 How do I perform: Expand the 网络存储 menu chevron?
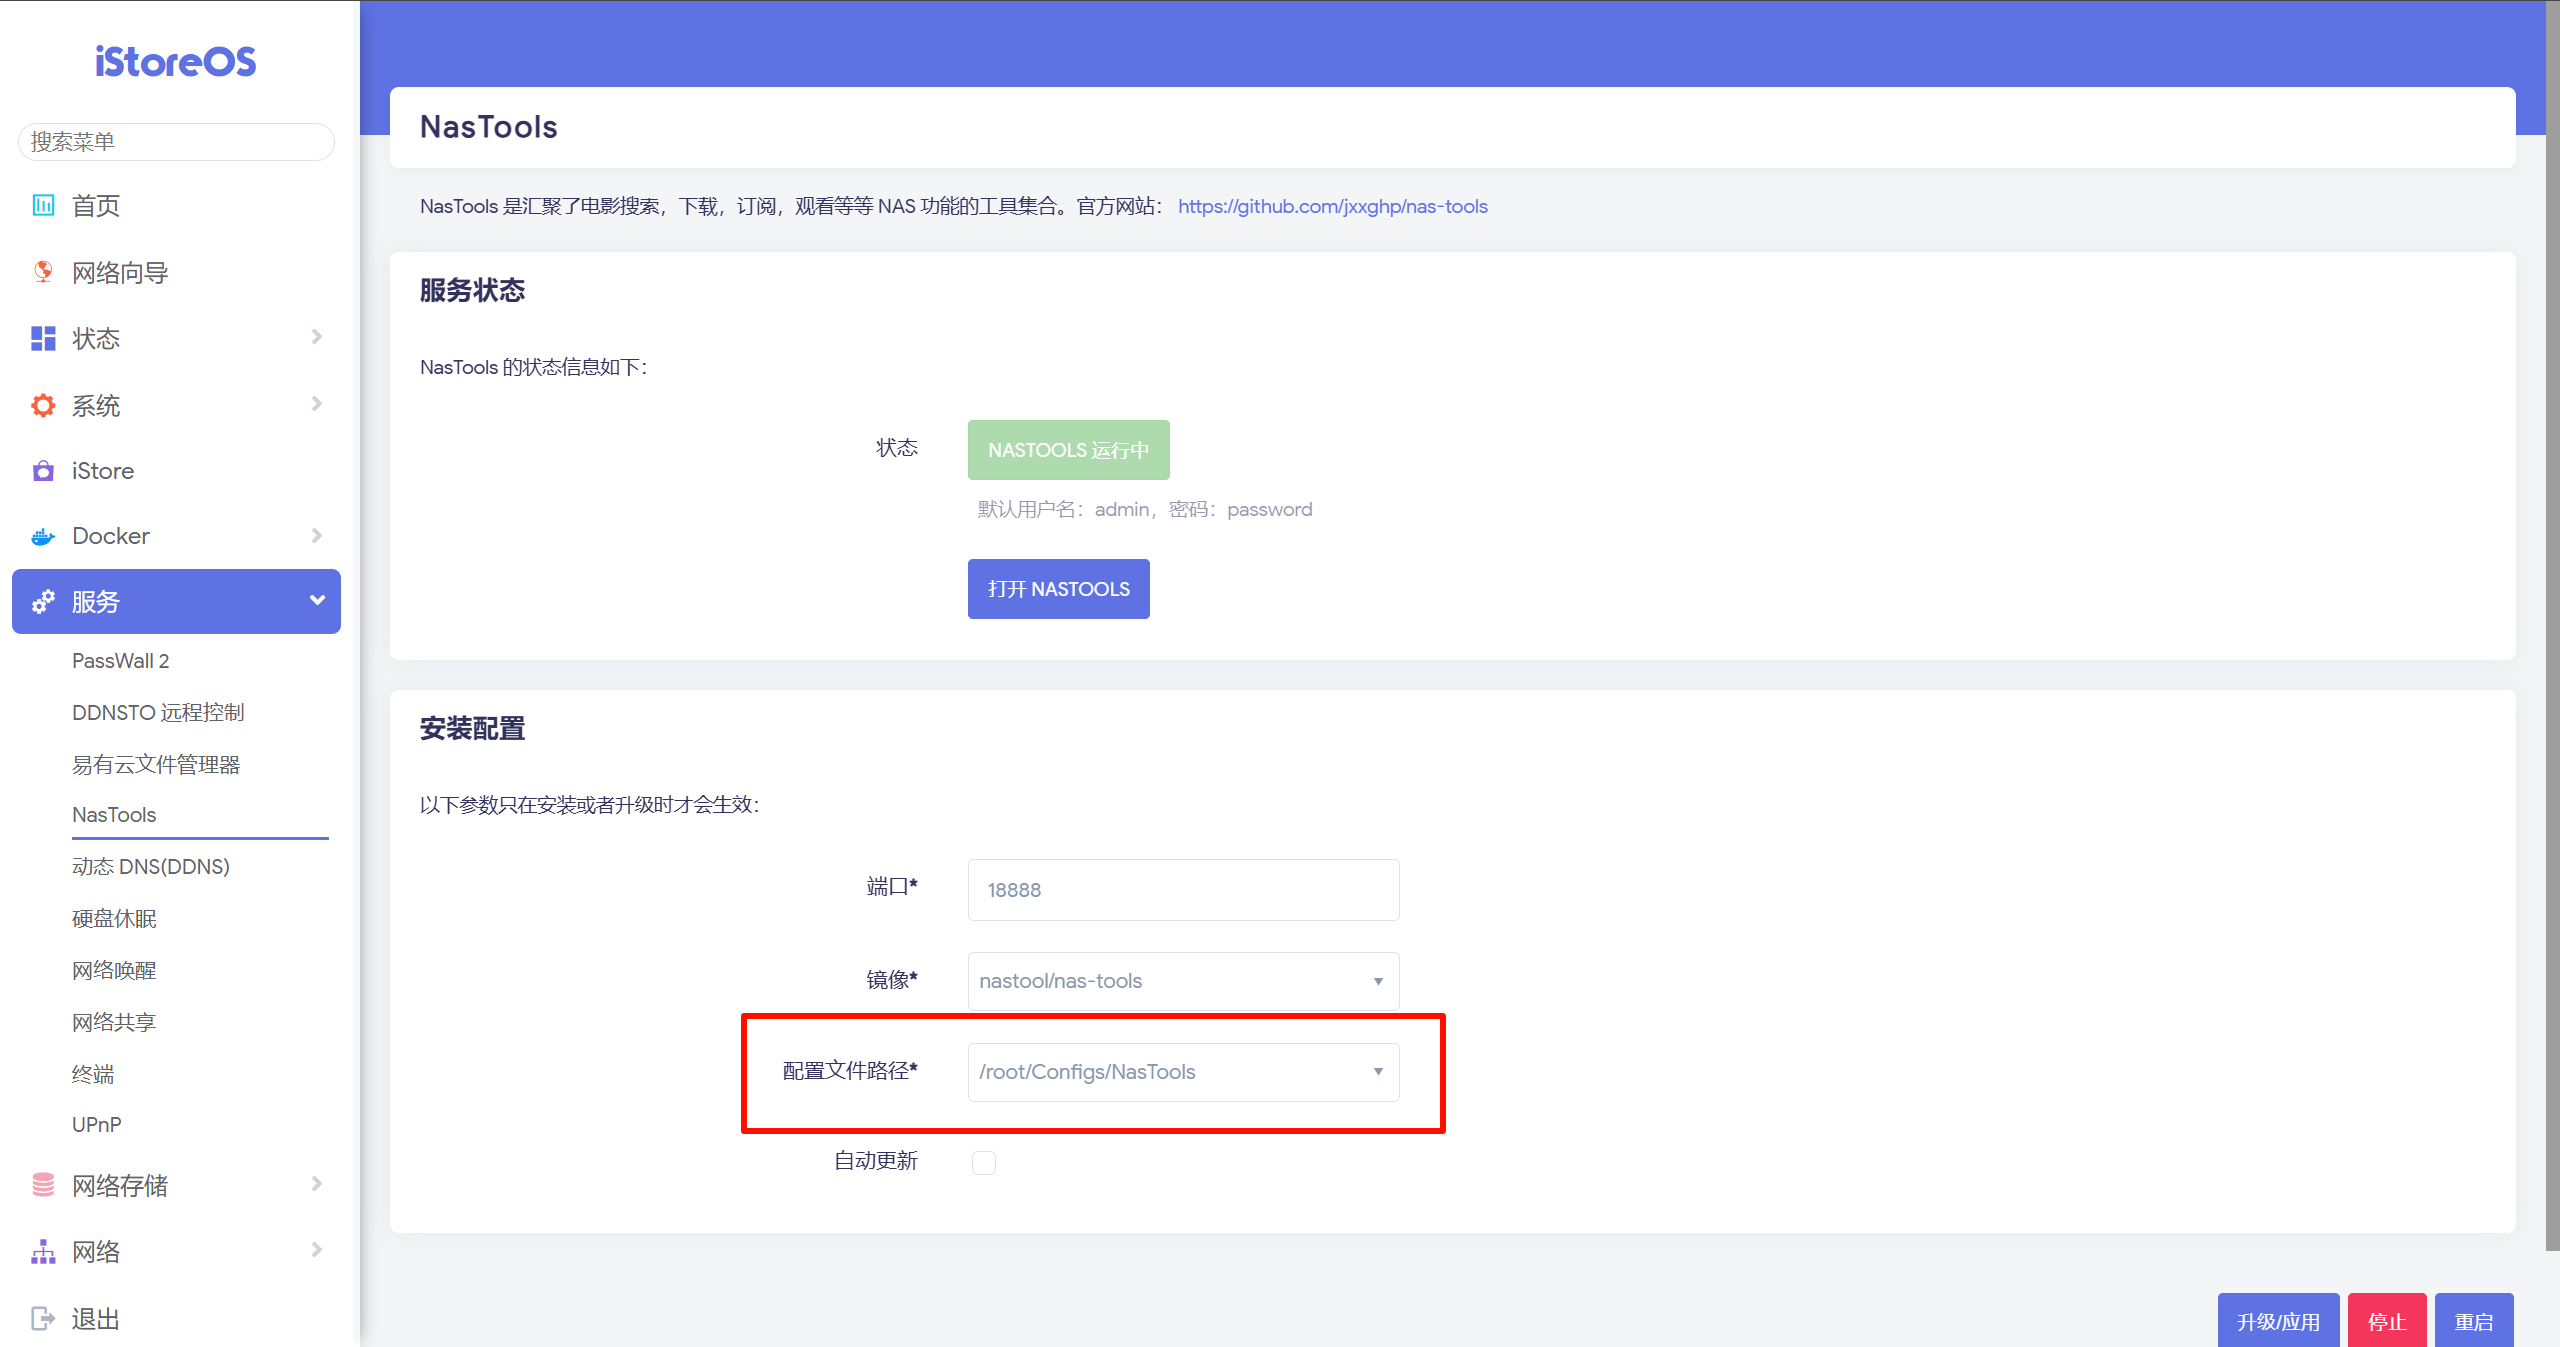click(317, 1184)
